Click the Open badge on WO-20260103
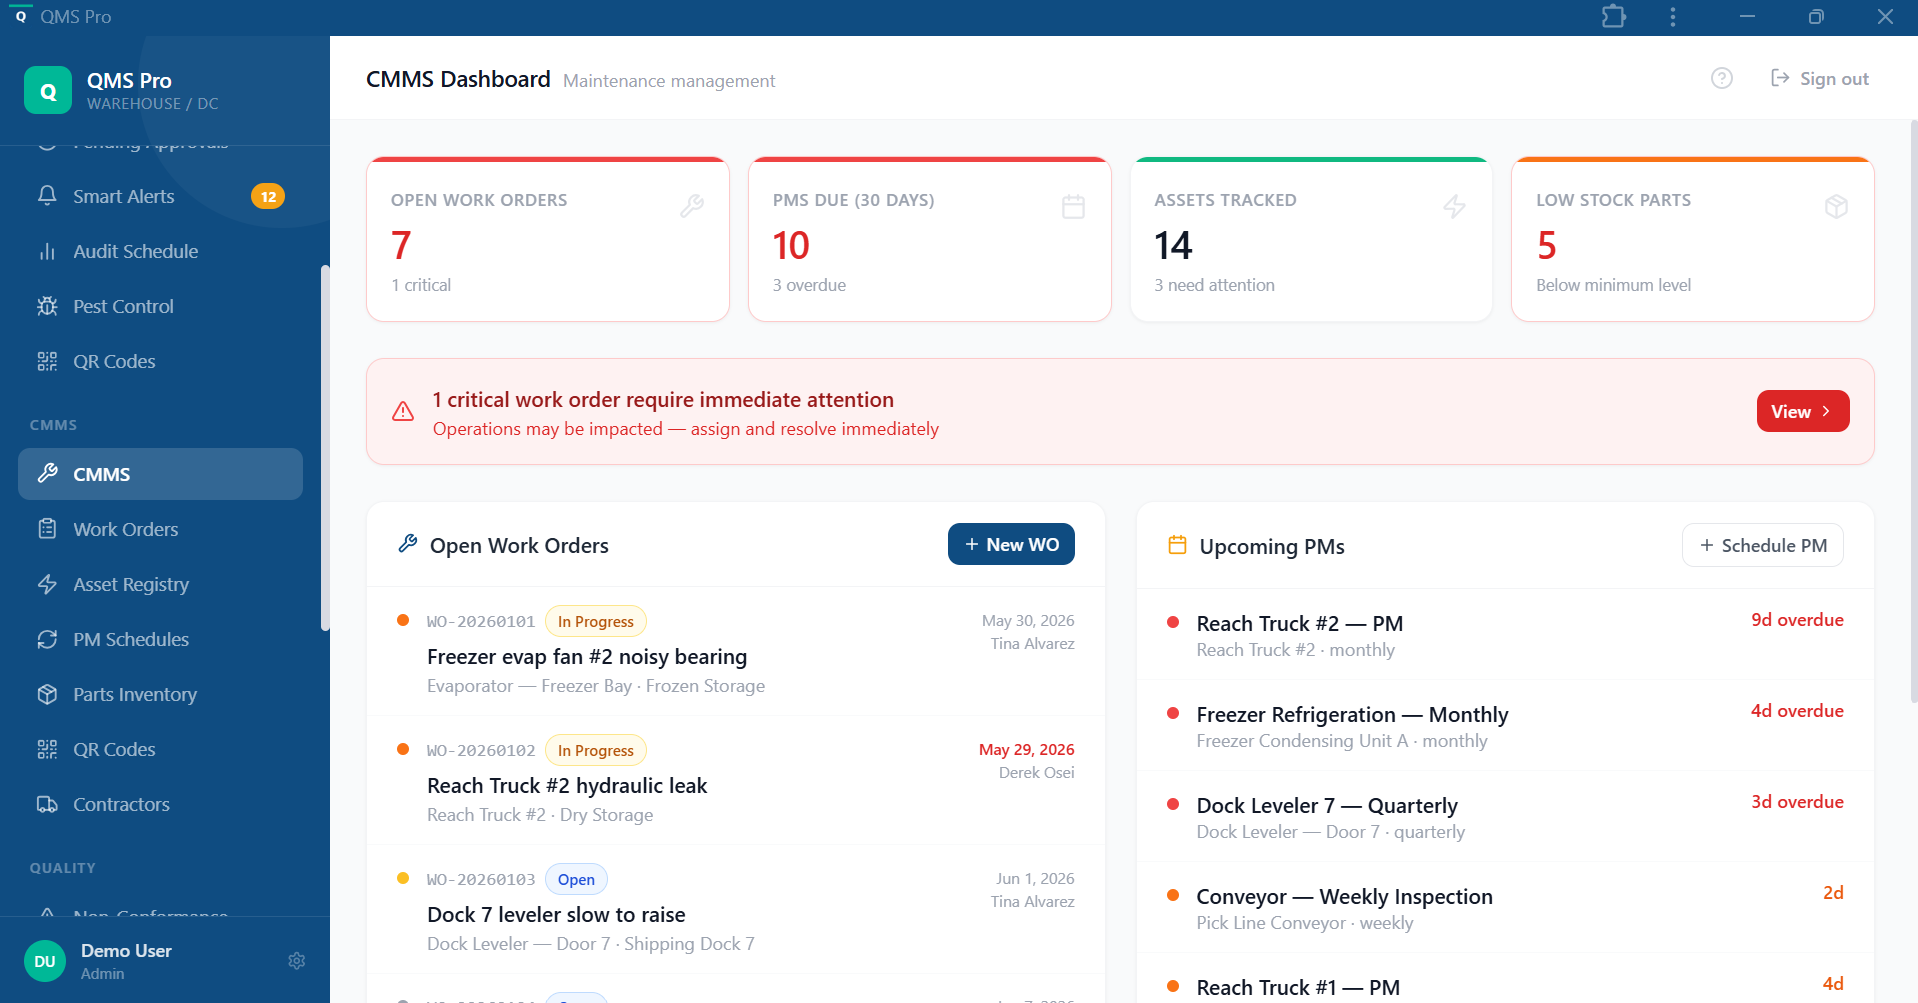The width and height of the screenshot is (1918, 1003). tap(576, 879)
